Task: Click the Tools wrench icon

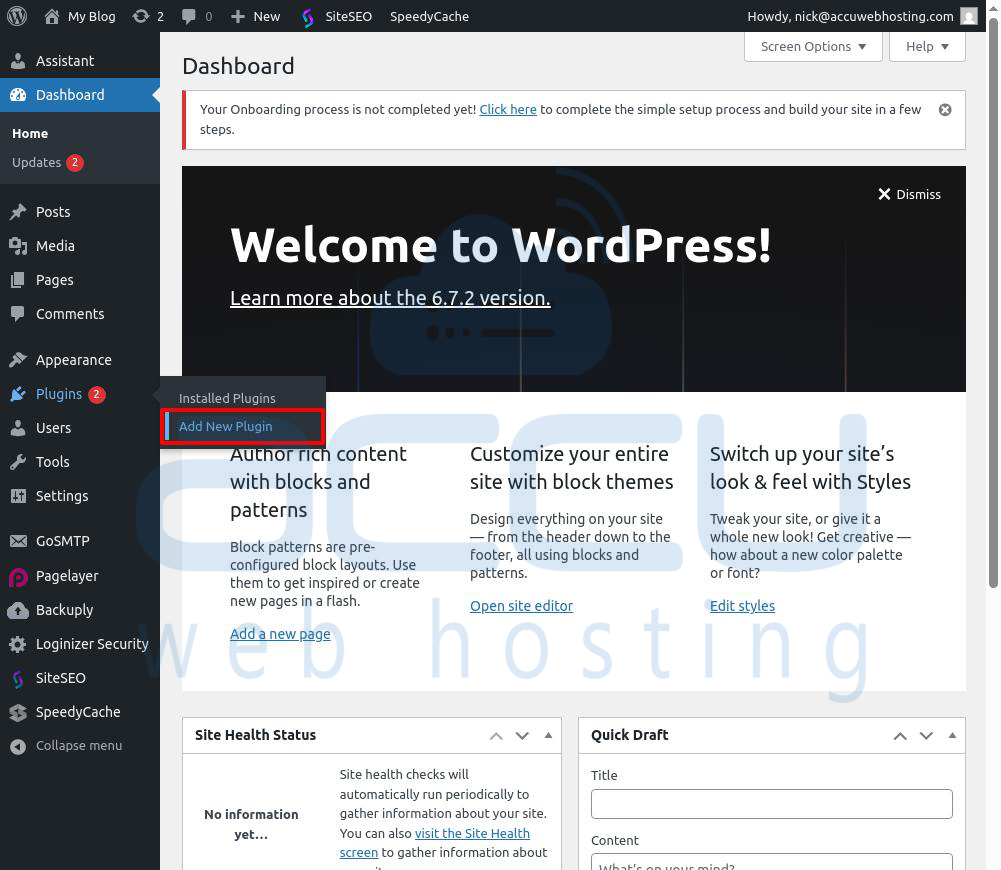Action: pos(18,461)
